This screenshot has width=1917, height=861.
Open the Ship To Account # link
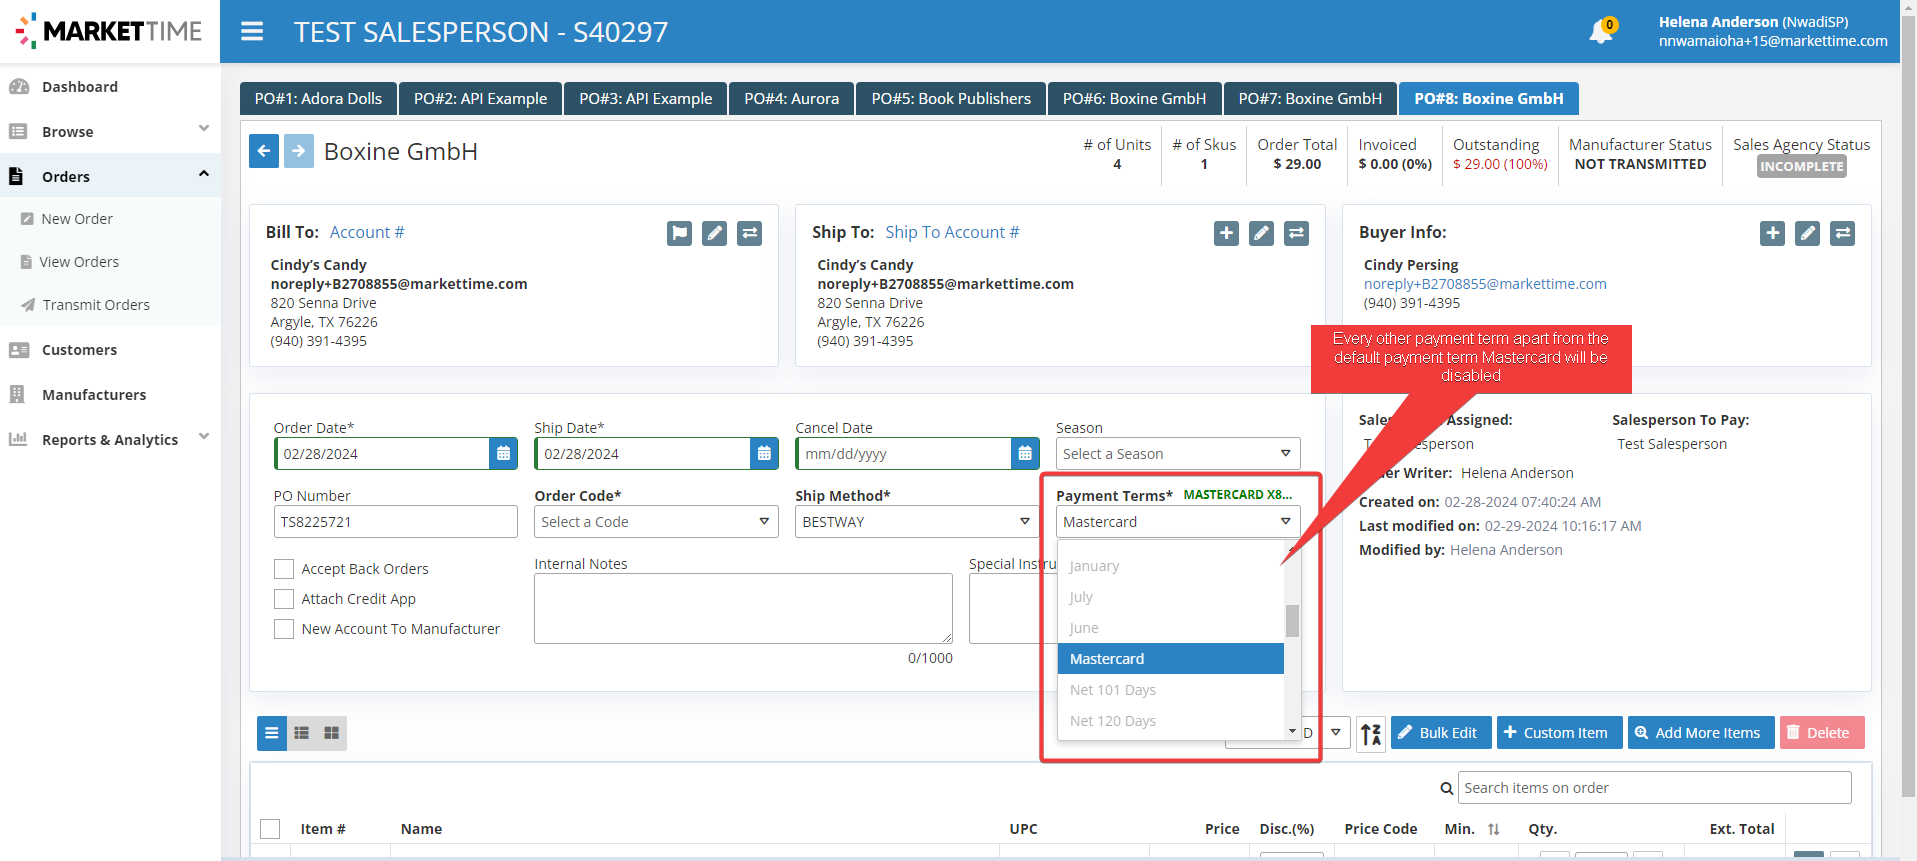pos(952,232)
